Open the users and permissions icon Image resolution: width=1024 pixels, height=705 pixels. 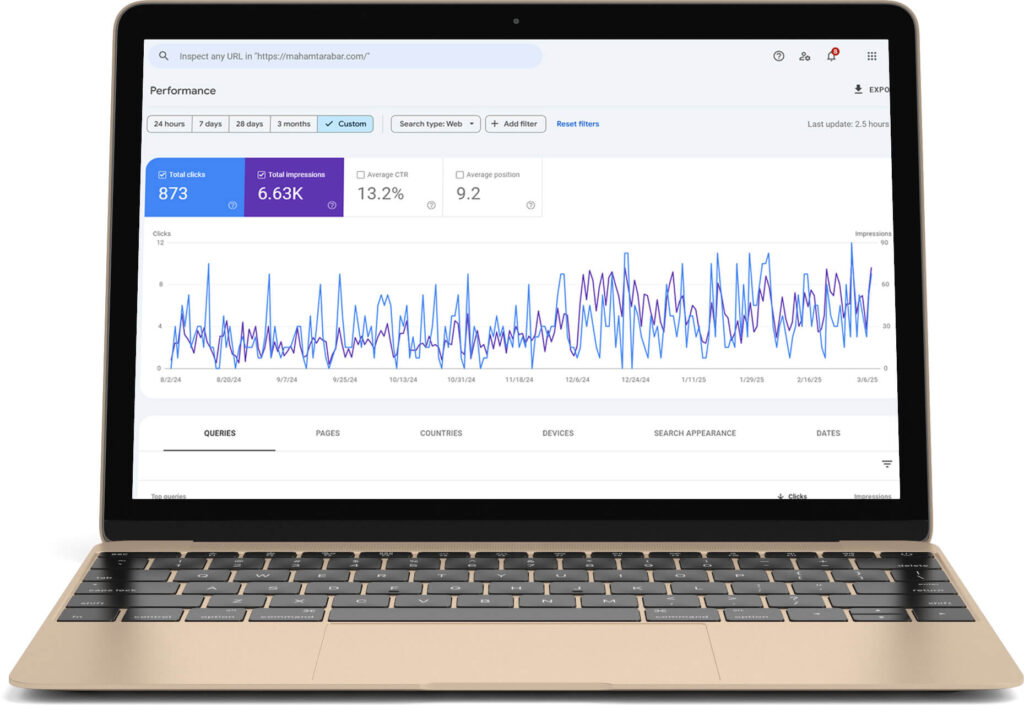tap(805, 56)
